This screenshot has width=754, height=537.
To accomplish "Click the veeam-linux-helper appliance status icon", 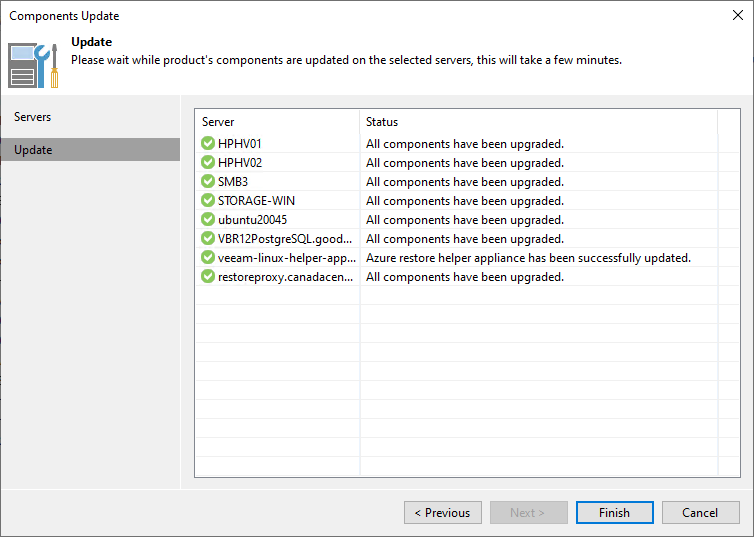I will coord(208,257).
